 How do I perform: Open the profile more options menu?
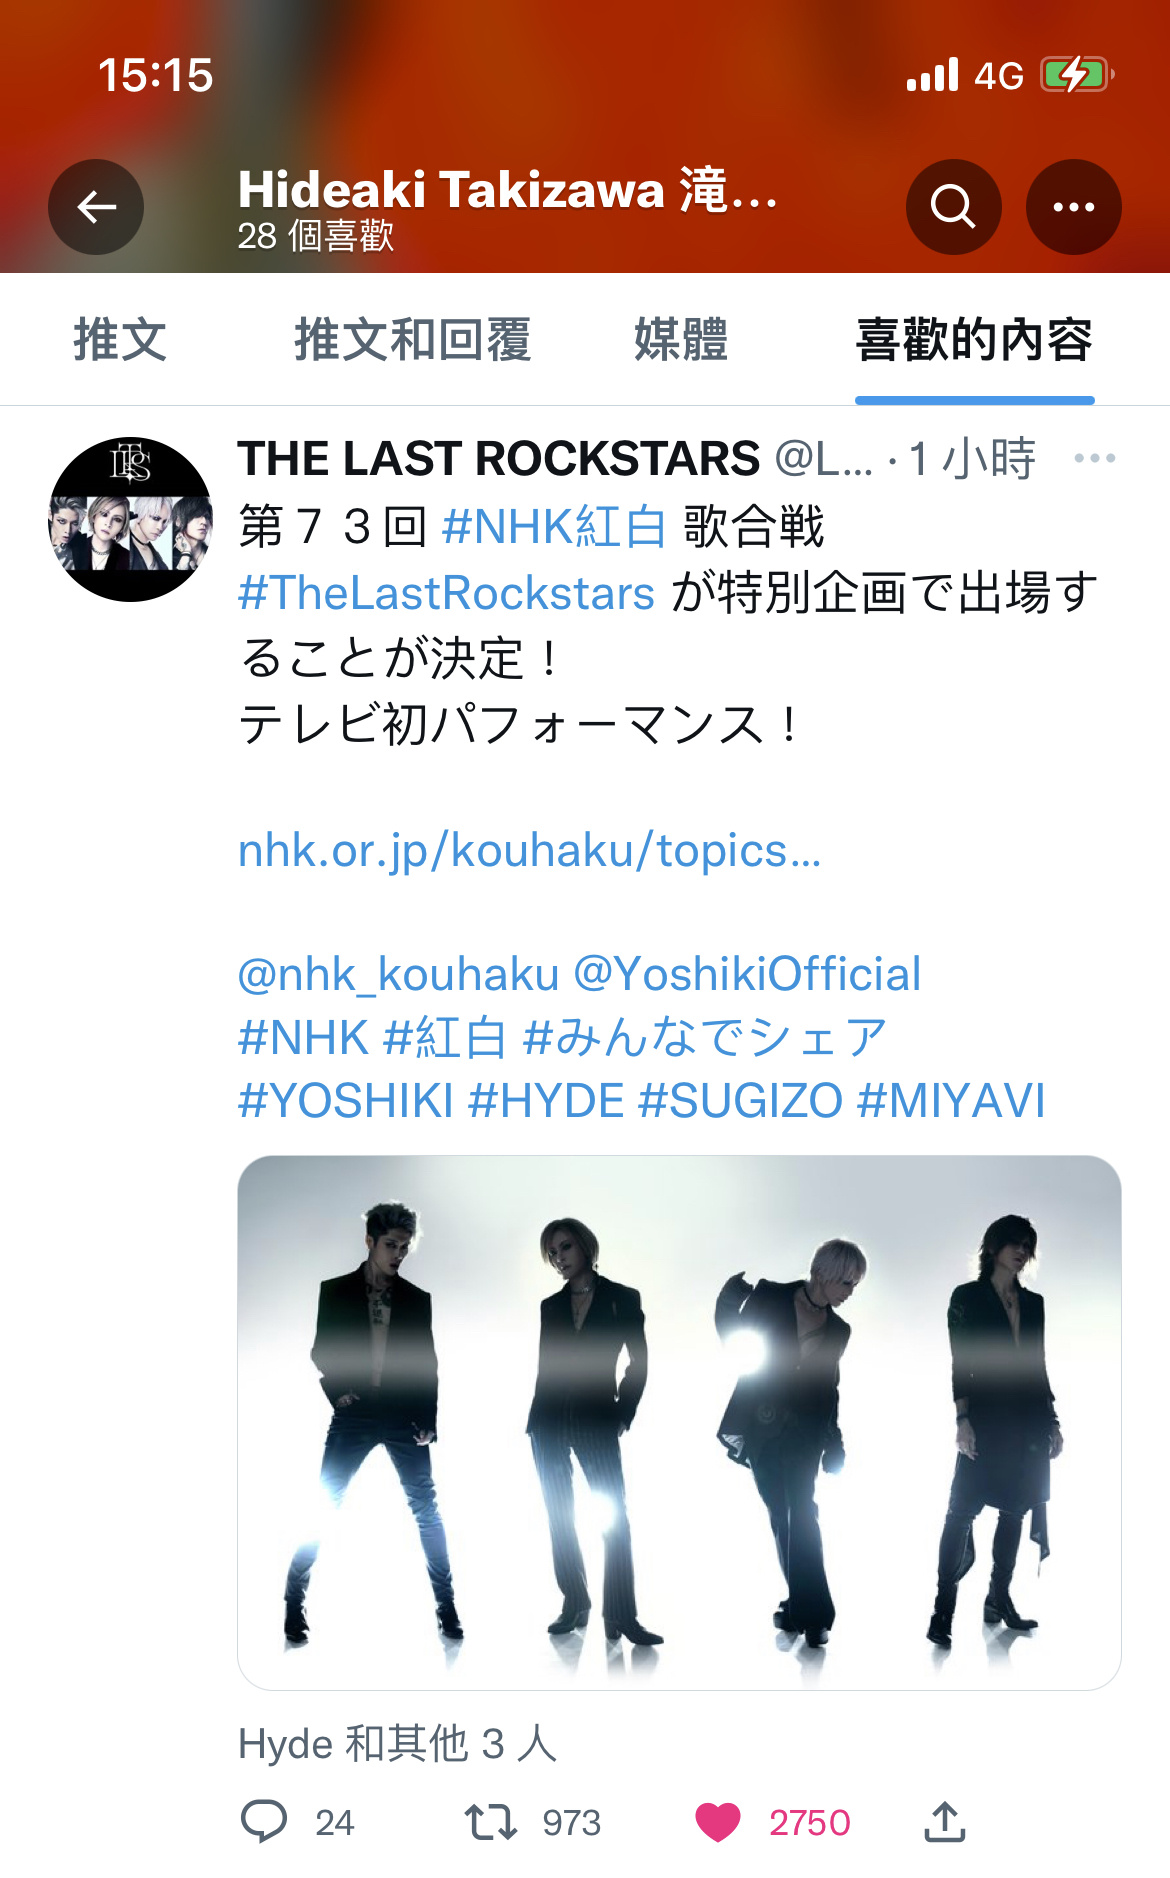(1074, 207)
